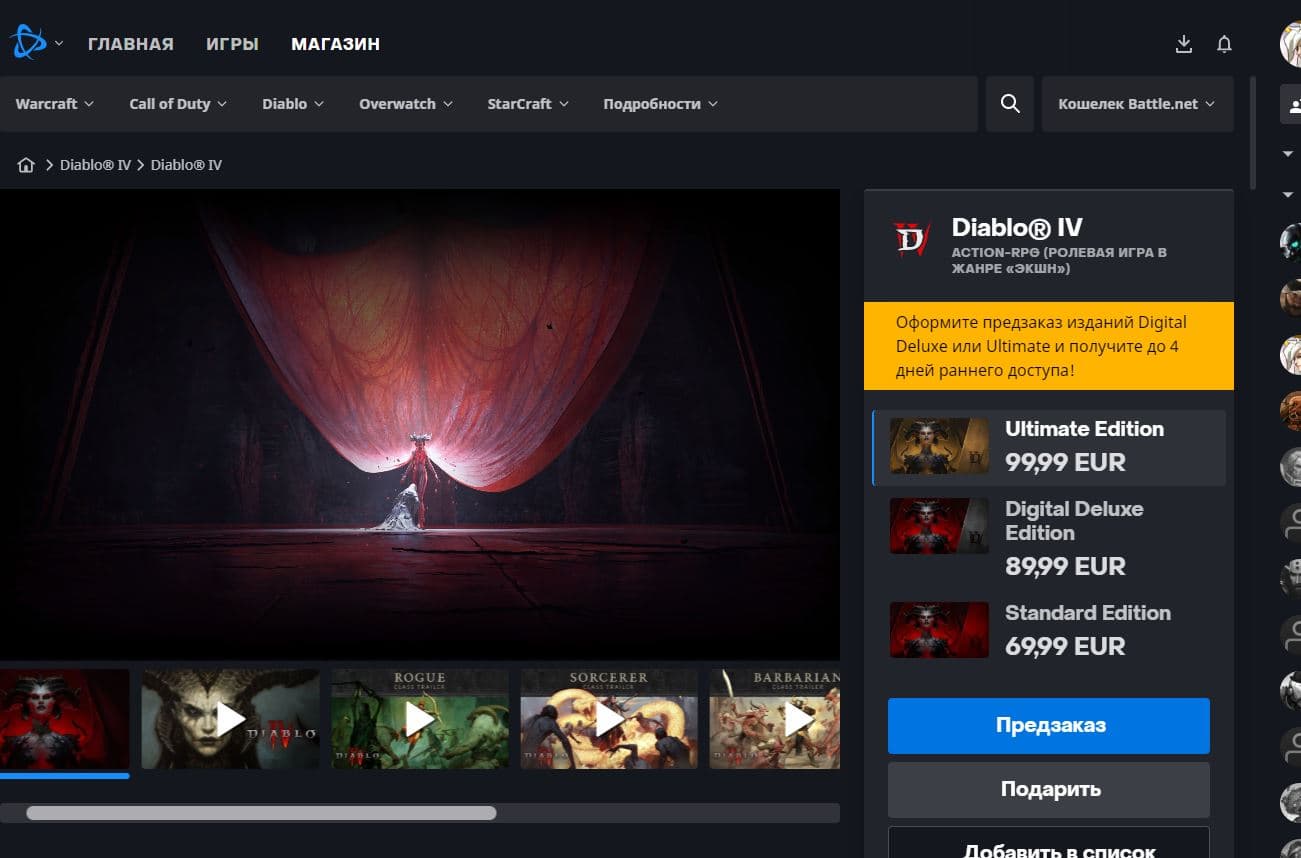The width and height of the screenshot is (1301, 858).
Task: Switch to the ГЛАВНАЯ tab
Action: point(131,44)
